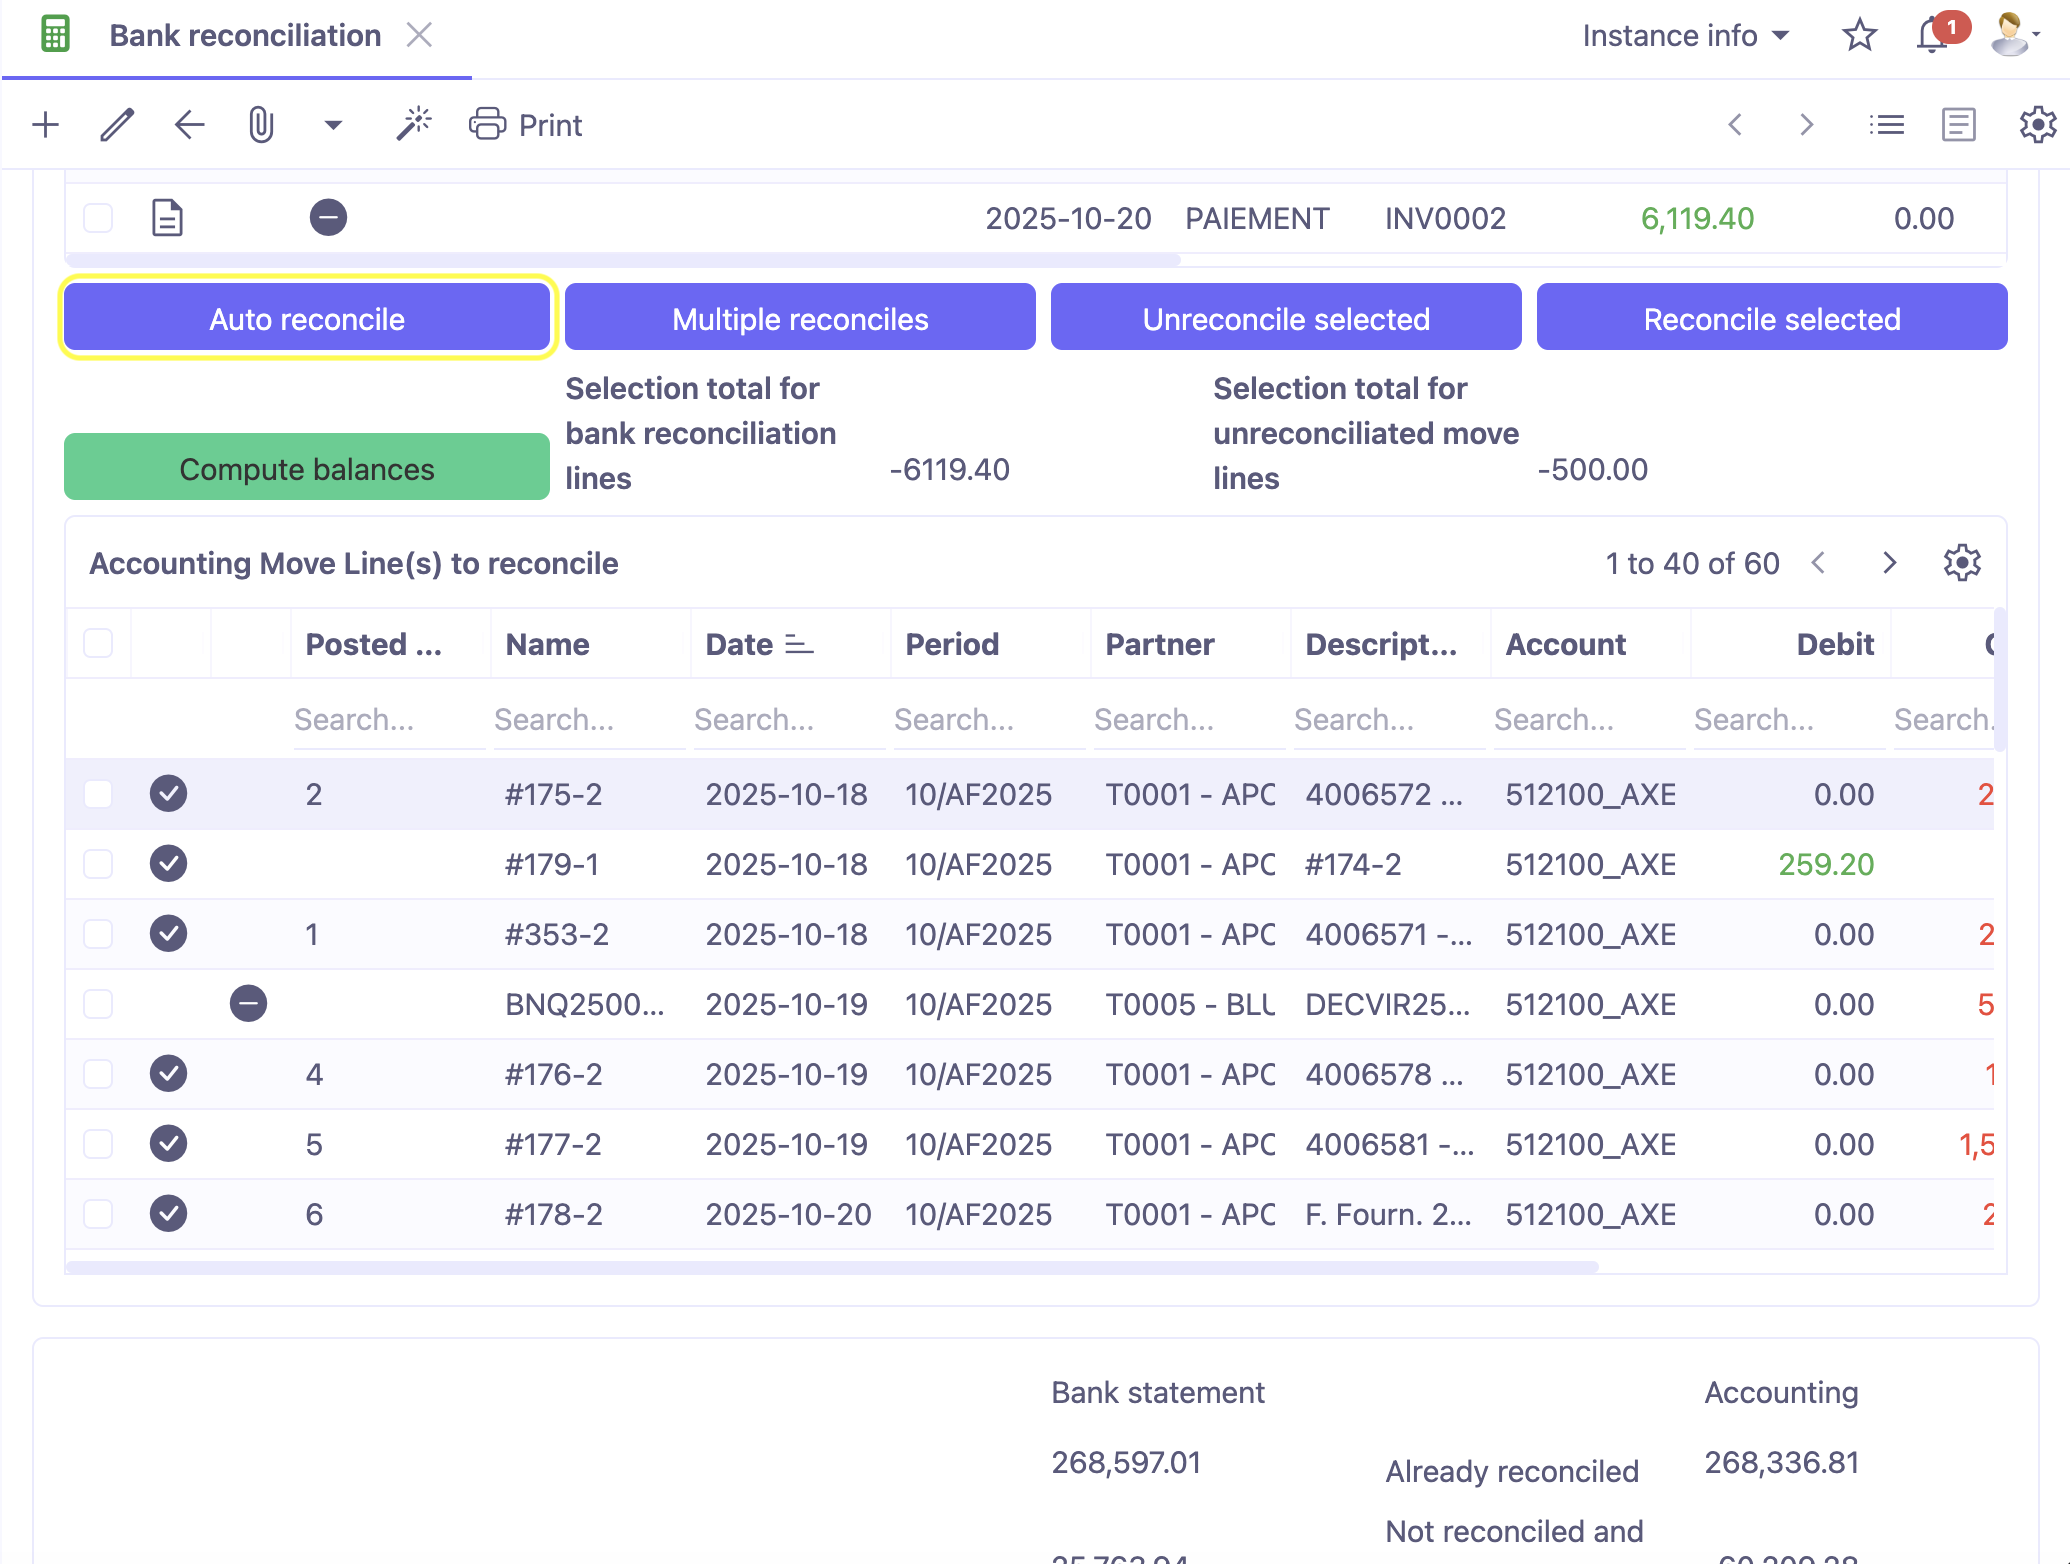This screenshot has height=1564, width=2070.
Task: Mark record as favorite with the star icon
Action: point(1859,34)
